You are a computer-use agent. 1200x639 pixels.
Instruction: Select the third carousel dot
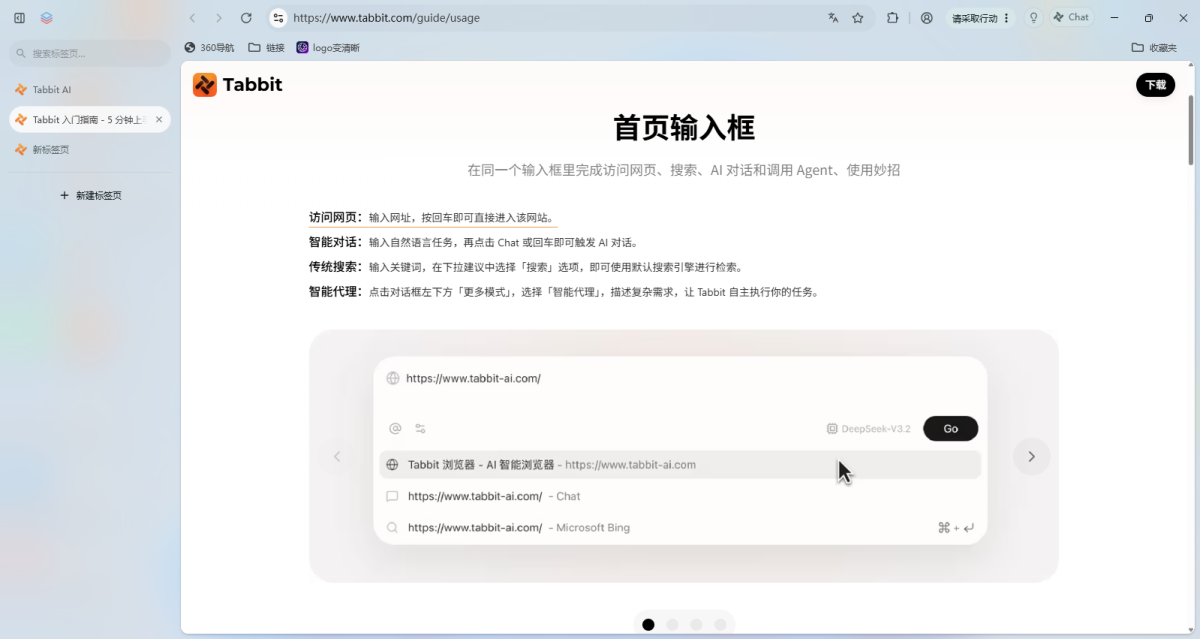pyautogui.click(x=696, y=625)
